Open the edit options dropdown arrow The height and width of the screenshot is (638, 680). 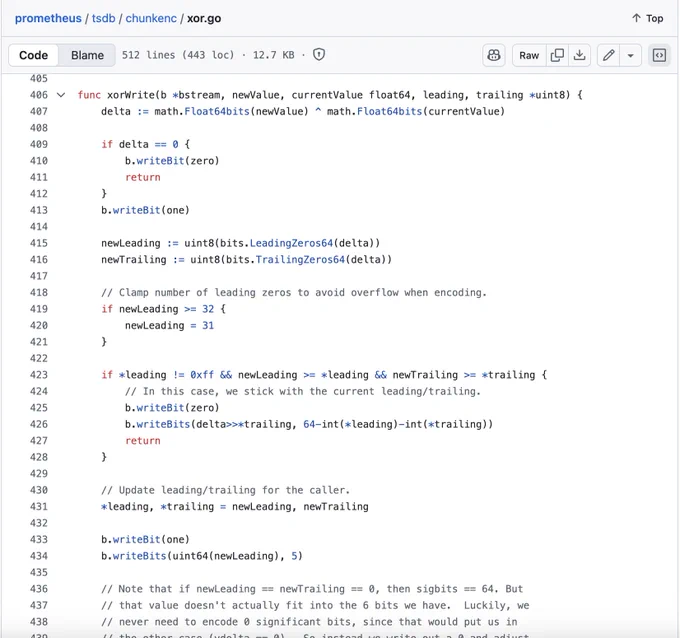tap(631, 55)
